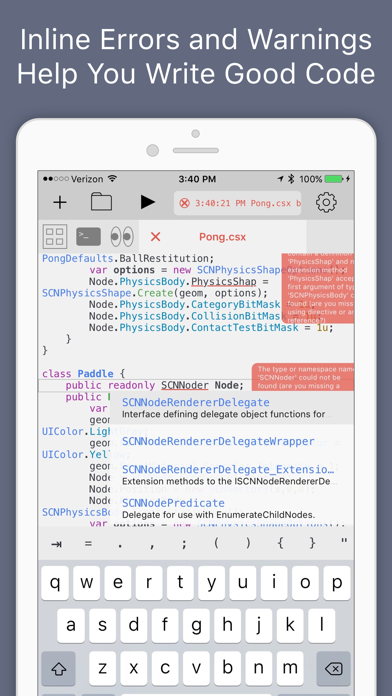Screen dimensions: 392x696
Task: Tap the n key on keyboard
Action: (x=259, y=668)
